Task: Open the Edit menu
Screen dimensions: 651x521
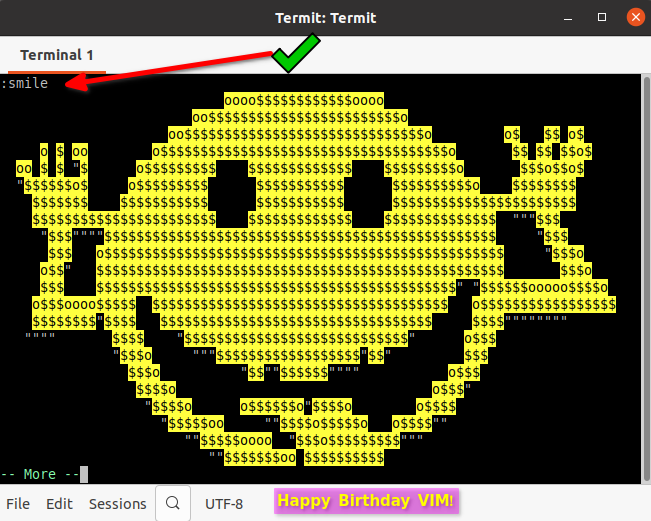Action: point(59,504)
